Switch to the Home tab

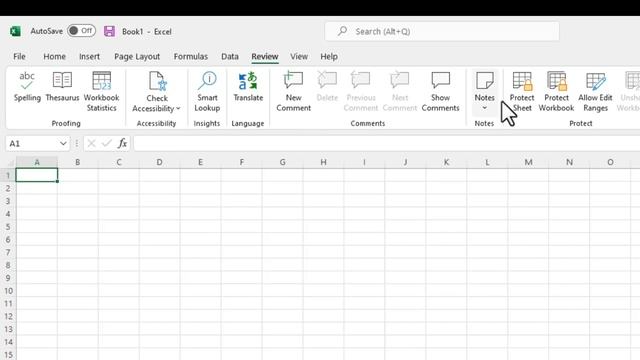[54, 56]
